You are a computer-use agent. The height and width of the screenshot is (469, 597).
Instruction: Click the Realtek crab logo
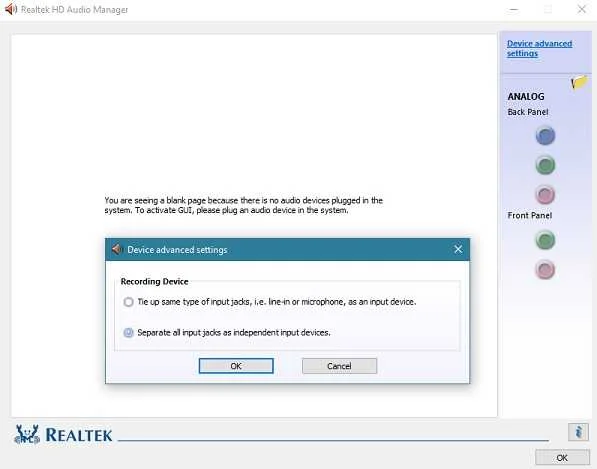click(27, 434)
